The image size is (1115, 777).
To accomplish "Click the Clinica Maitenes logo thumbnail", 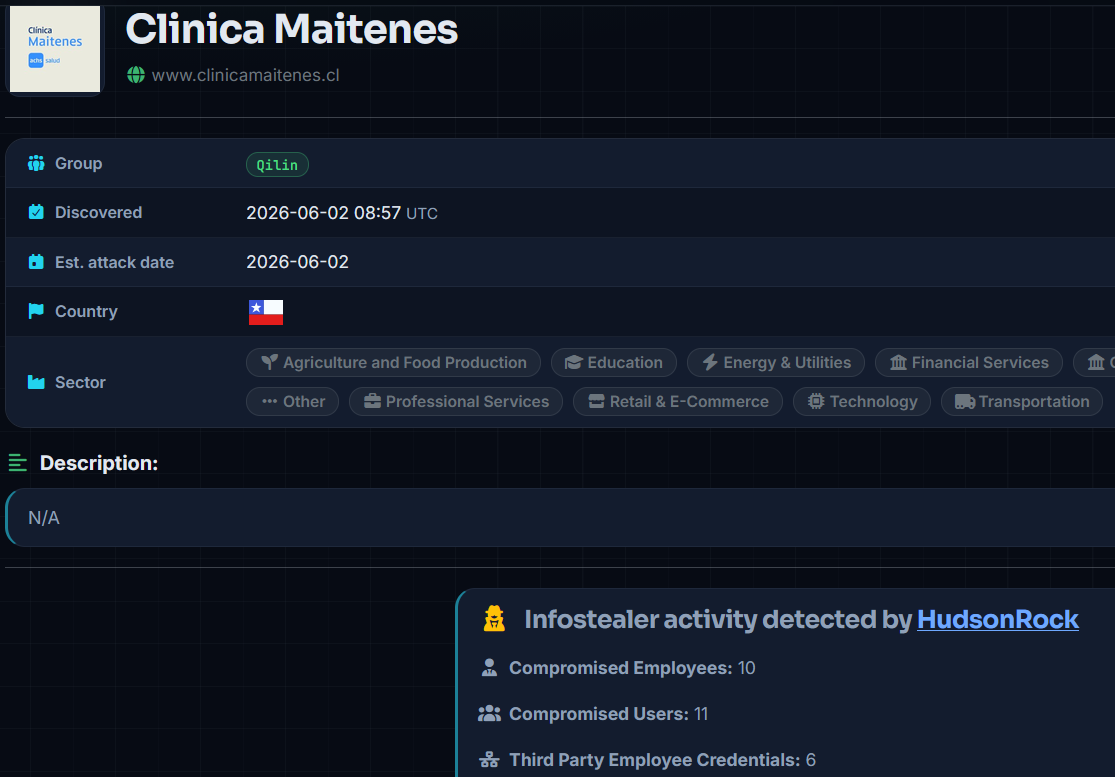I will point(55,48).
